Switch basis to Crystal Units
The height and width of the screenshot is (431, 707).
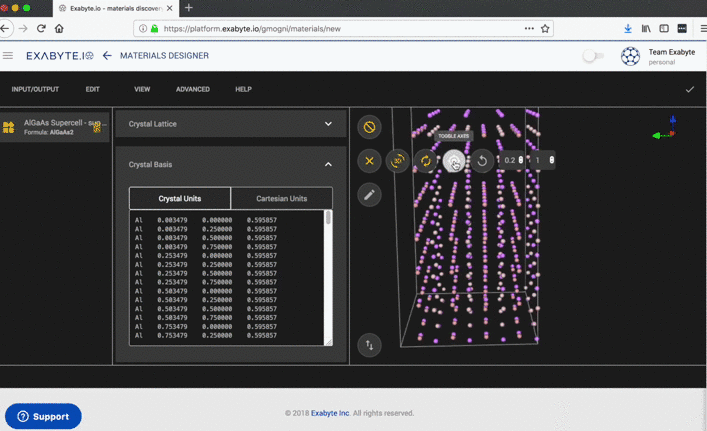coord(180,198)
